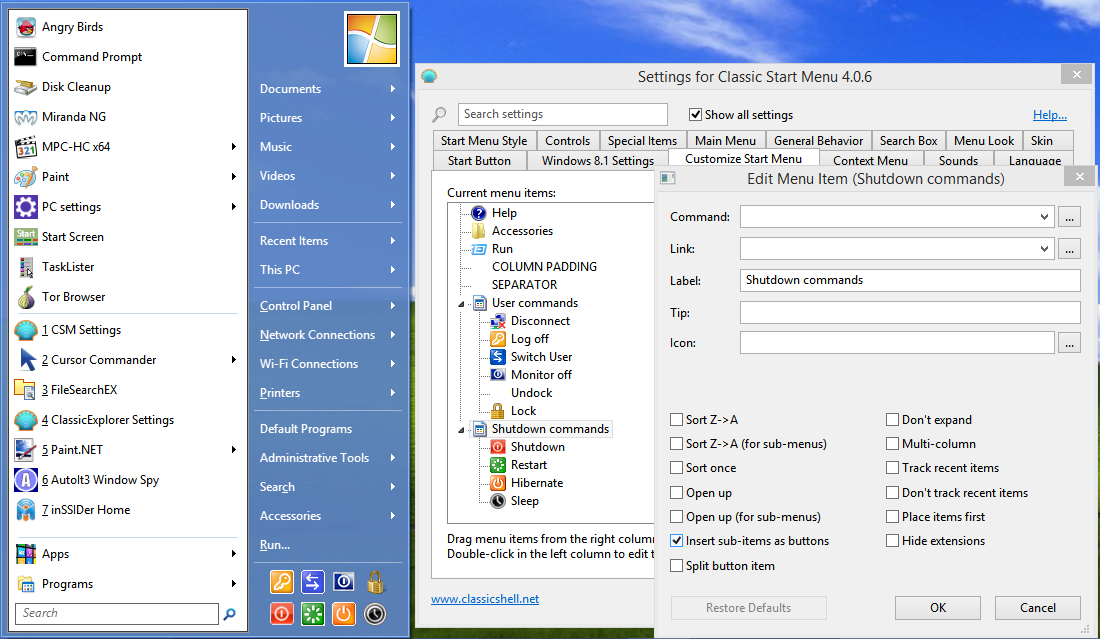This screenshot has height=639, width=1100.
Task: Click the MPC-HC x64 icon
Action: pos(26,147)
